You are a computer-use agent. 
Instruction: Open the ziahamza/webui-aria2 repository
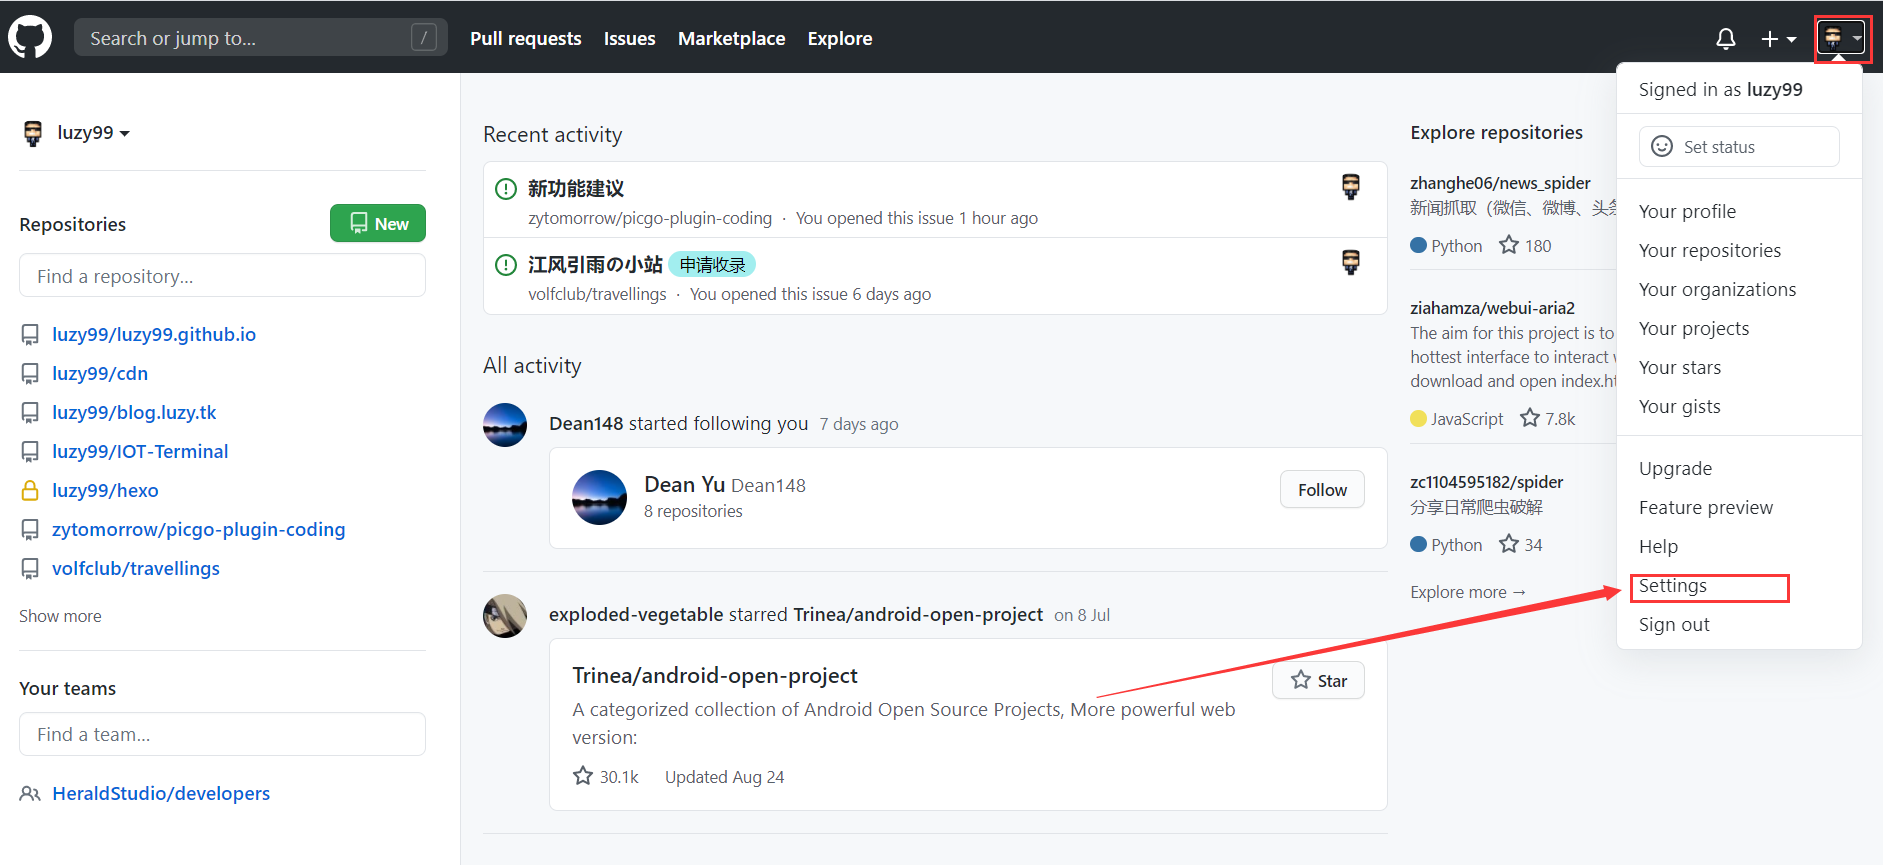[1492, 308]
